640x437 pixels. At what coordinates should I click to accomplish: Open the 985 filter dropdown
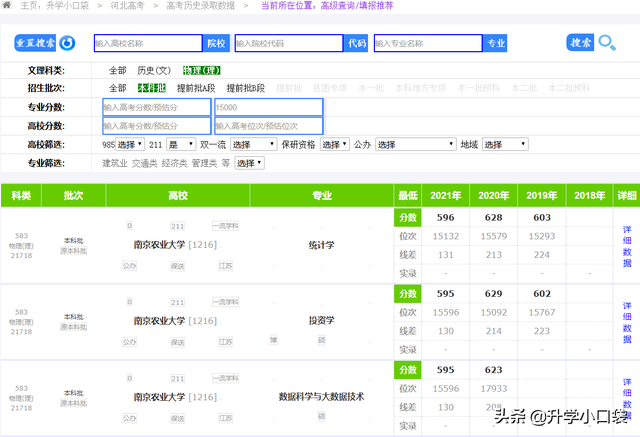(130, 144)
